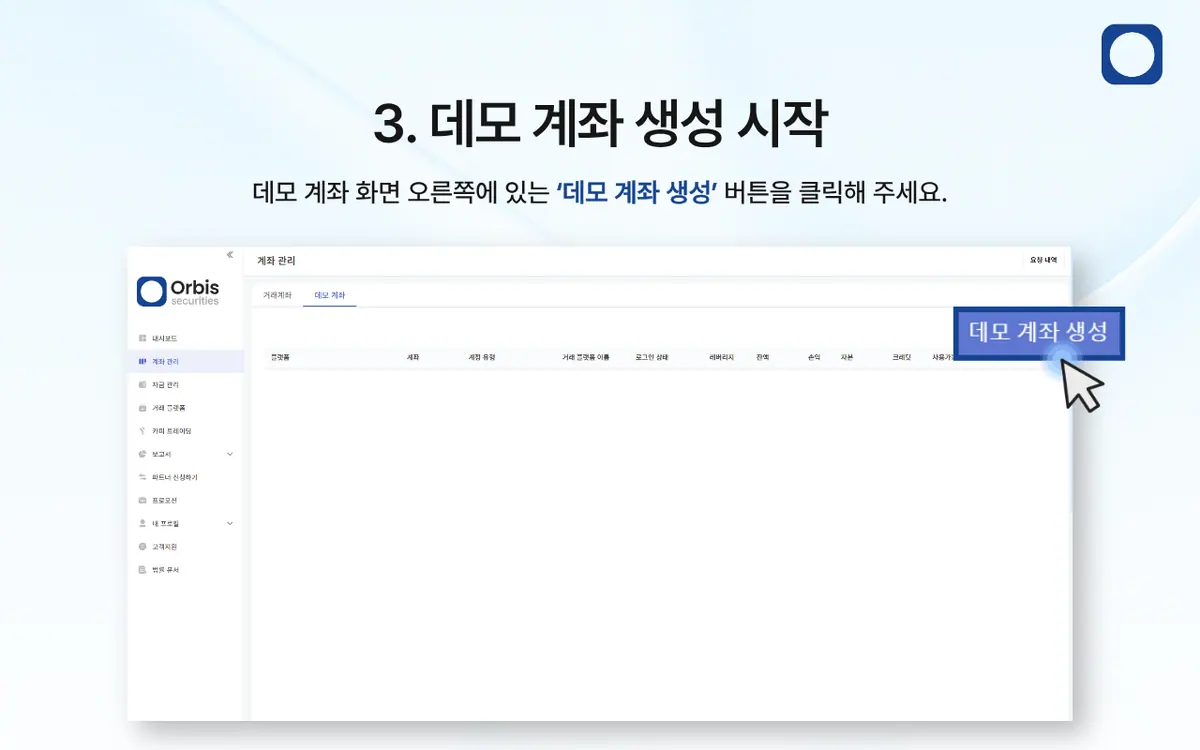This screenshot has width=1200, height=750.
Task: Click the 대시보드 dashboard icon
Action: pyautogui.click(x=143, y=338)
